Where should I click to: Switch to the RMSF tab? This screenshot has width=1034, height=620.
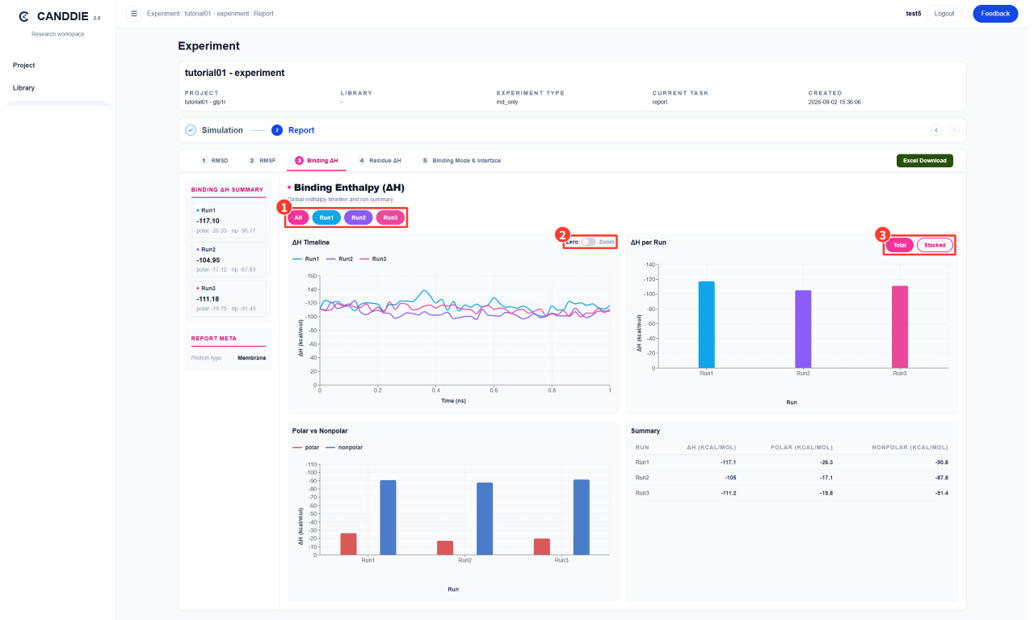(262, 160)
